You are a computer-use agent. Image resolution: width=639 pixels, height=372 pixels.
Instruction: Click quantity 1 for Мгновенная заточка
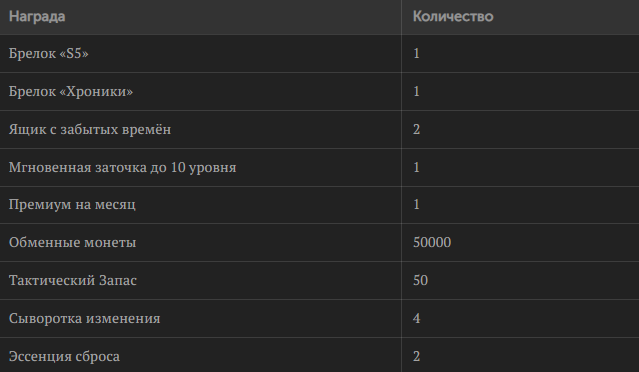[x=416, y=167]
